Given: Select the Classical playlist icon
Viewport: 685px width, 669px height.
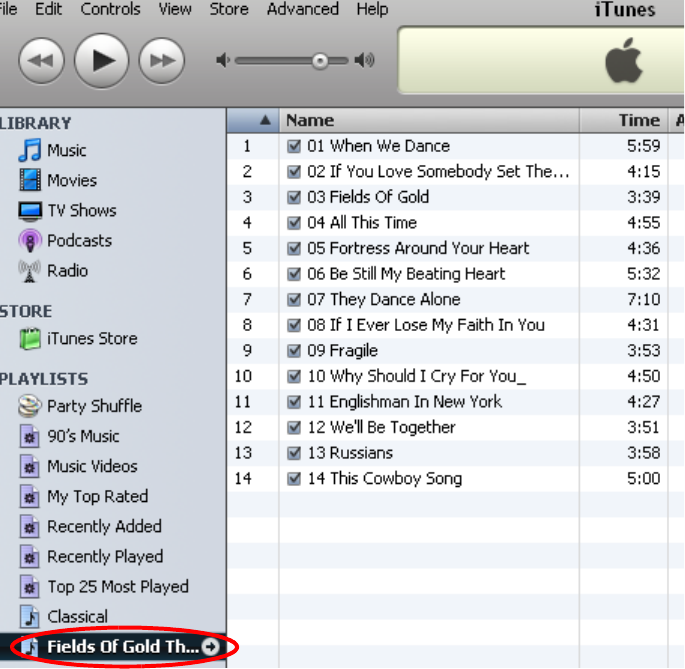Looking at the screenshot, I should [x=30, y=617].
